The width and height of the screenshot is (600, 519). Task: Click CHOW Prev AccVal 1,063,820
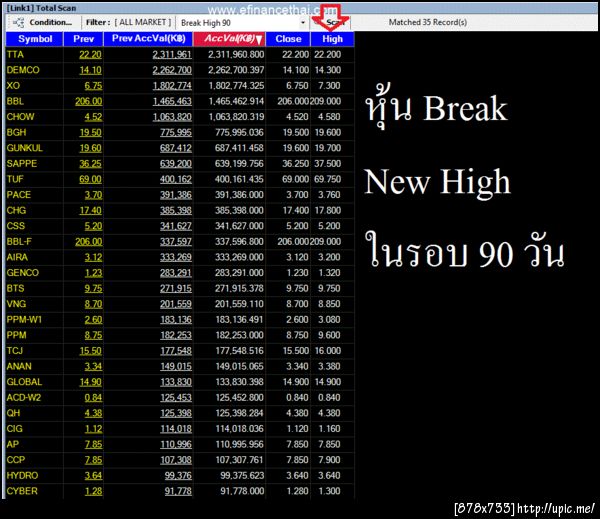(172, 117)
